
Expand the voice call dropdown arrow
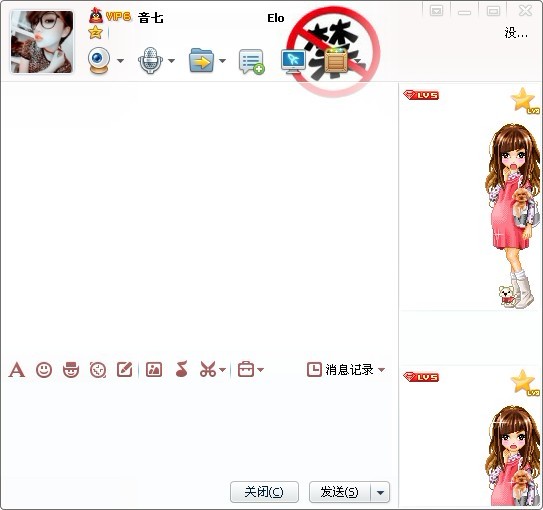click(x=171, y=61)
